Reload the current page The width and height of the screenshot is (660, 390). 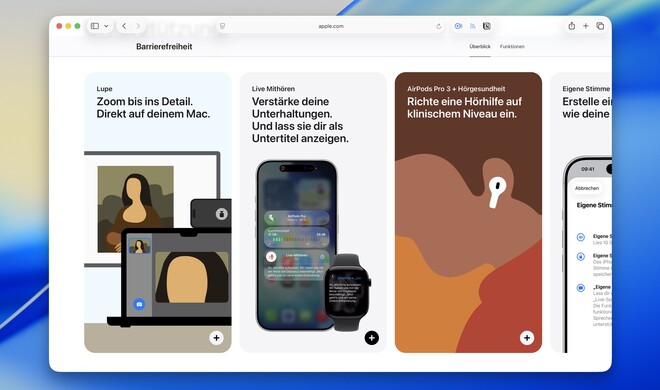[x=439, y=26]
